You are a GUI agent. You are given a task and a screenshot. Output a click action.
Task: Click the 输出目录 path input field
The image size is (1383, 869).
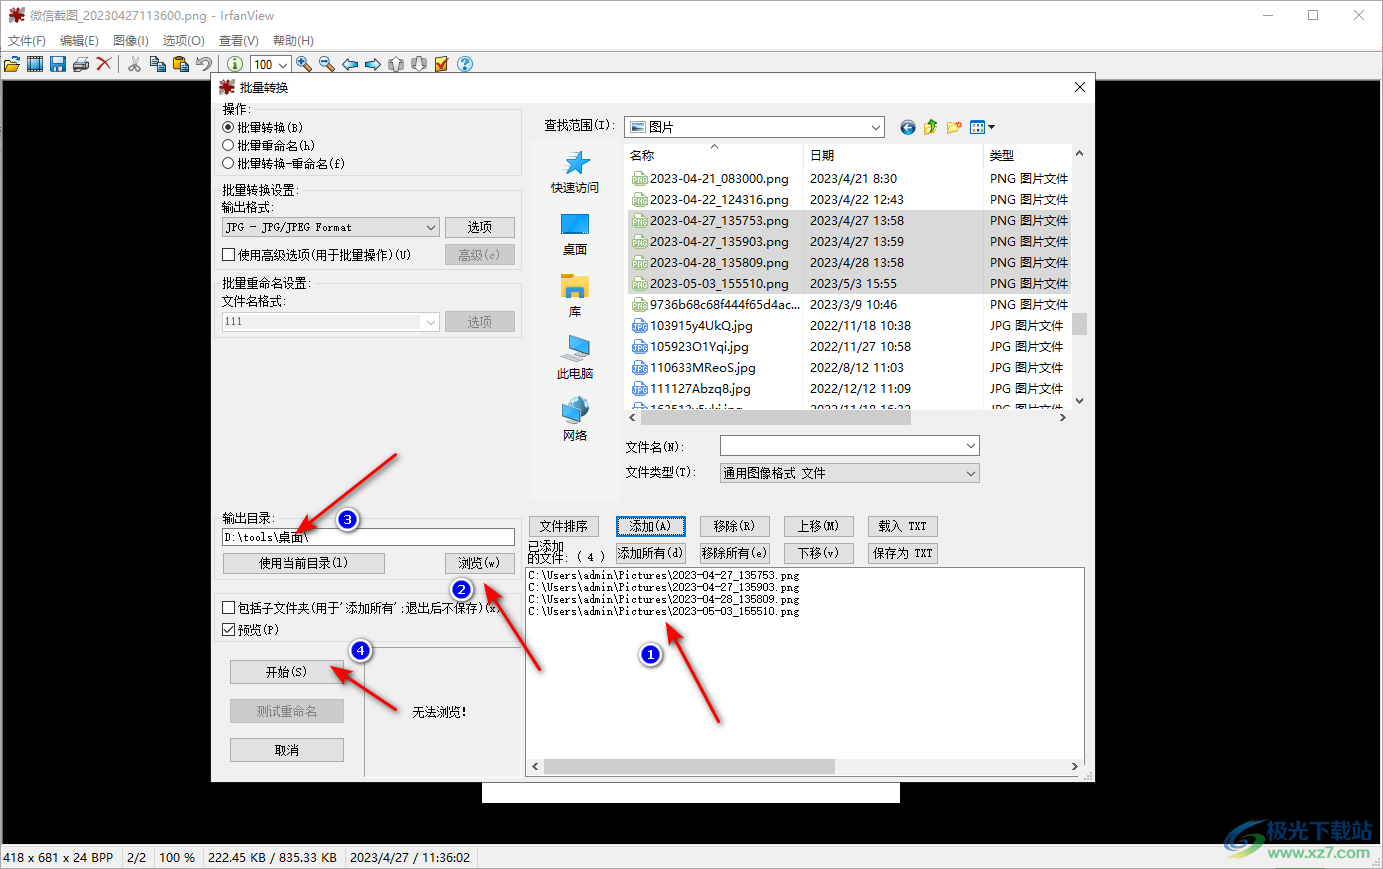(368, 537)
